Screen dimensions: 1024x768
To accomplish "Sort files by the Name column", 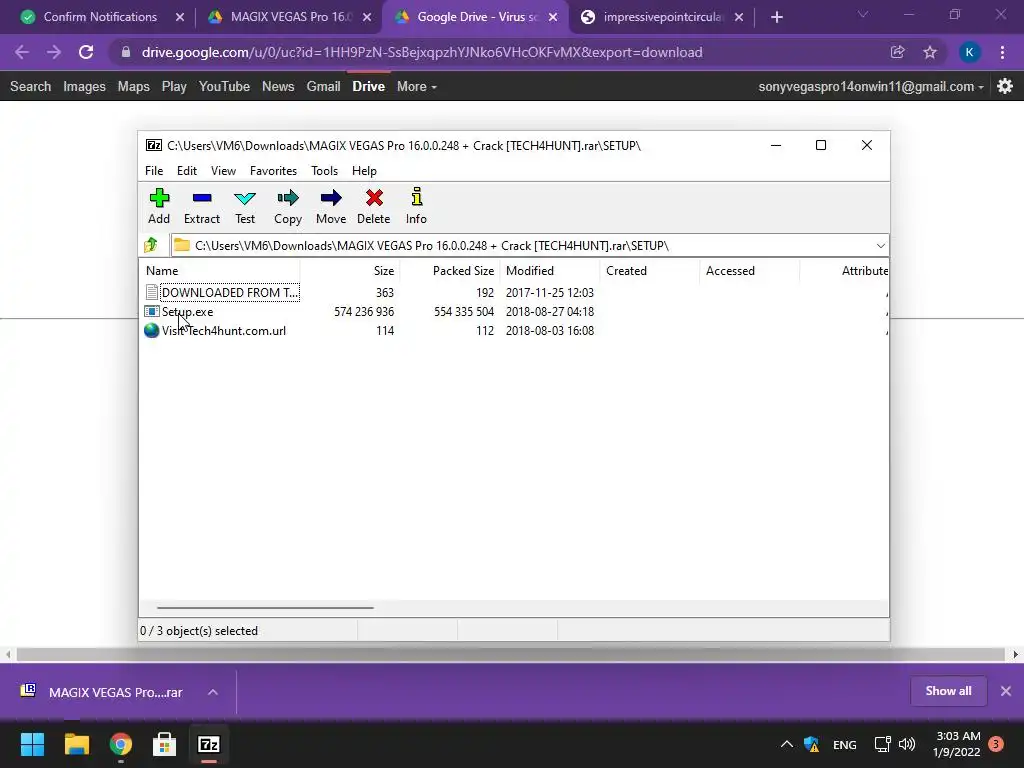I will 219,270.
